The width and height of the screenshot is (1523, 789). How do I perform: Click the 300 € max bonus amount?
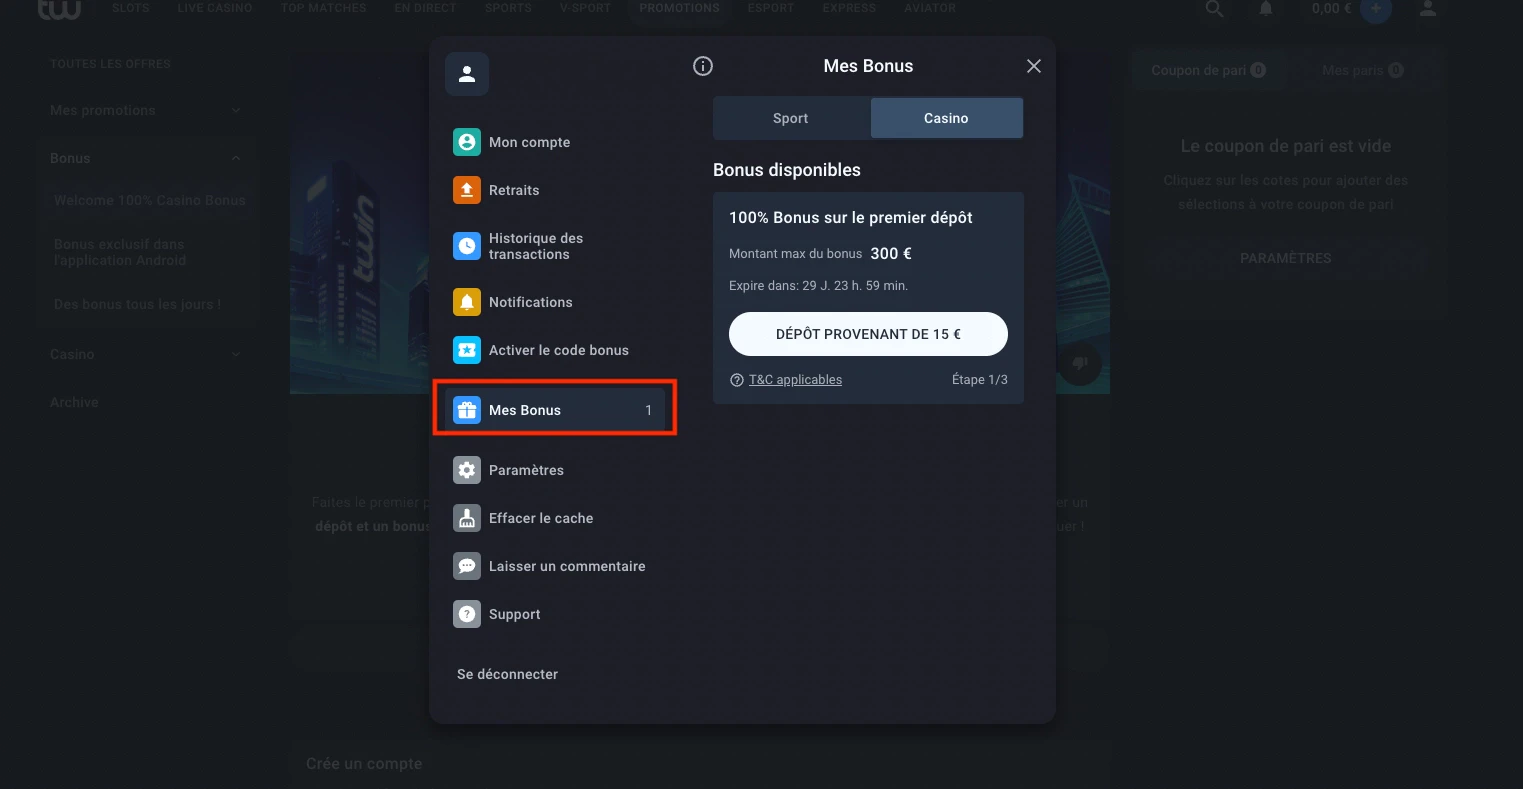point(891,254)
